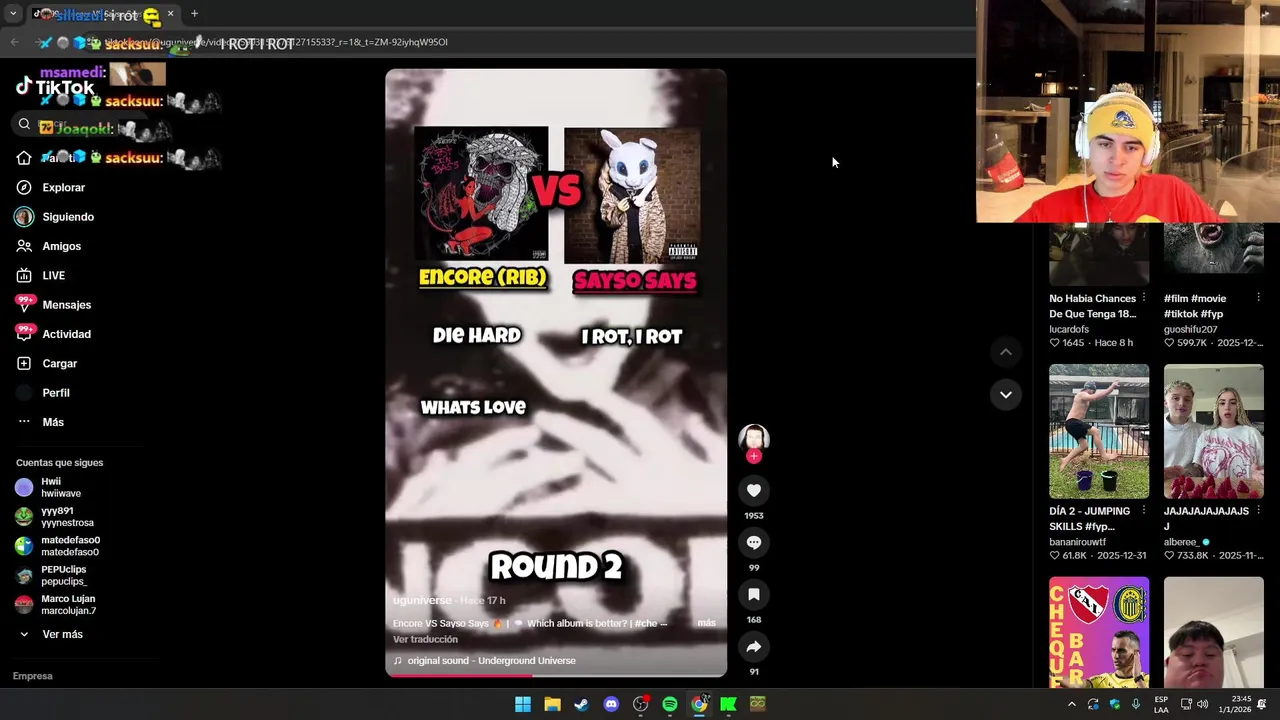The width and height of the screenshot is (1280, 720).
Task: Open a new browser tab with plus
Action: pos(194,14)
